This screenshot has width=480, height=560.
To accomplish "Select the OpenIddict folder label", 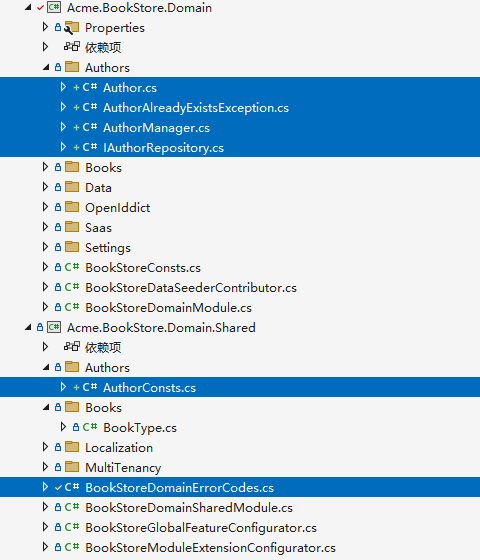I will (x=118, y=208).
